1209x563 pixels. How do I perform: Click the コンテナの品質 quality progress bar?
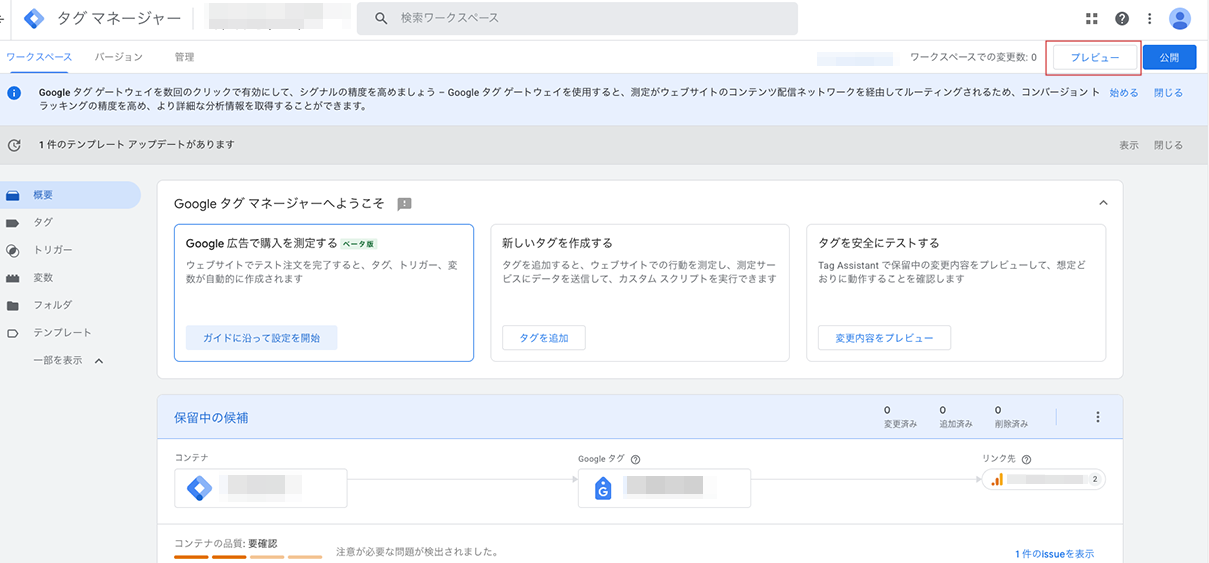click(x=248, y=557)
